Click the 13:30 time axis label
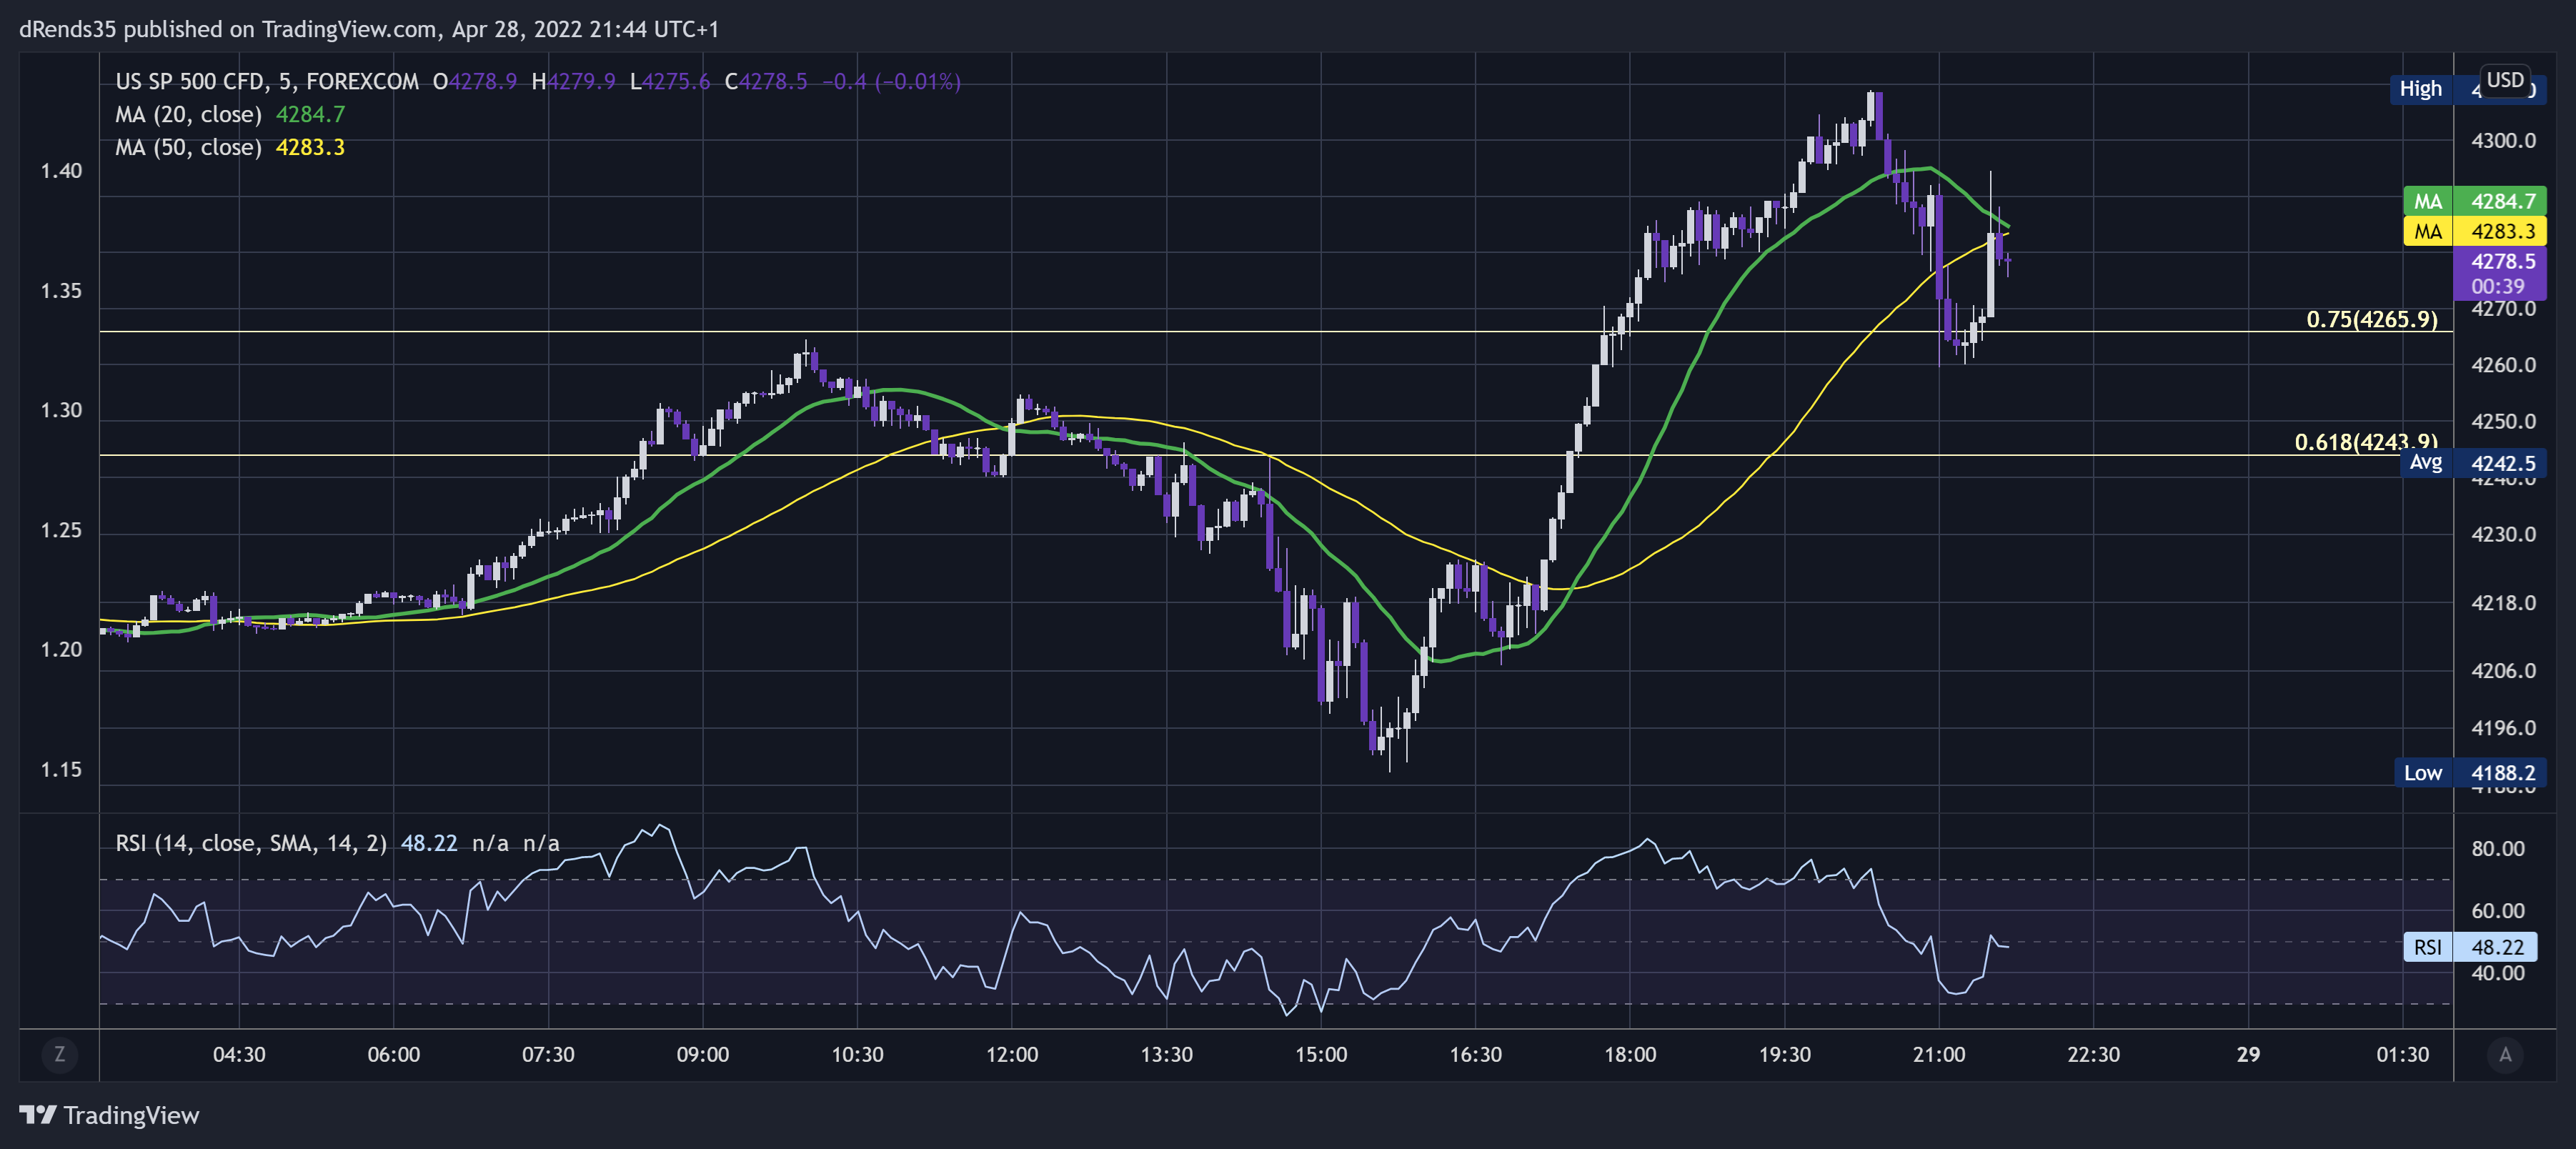 click(1166, 1054)
